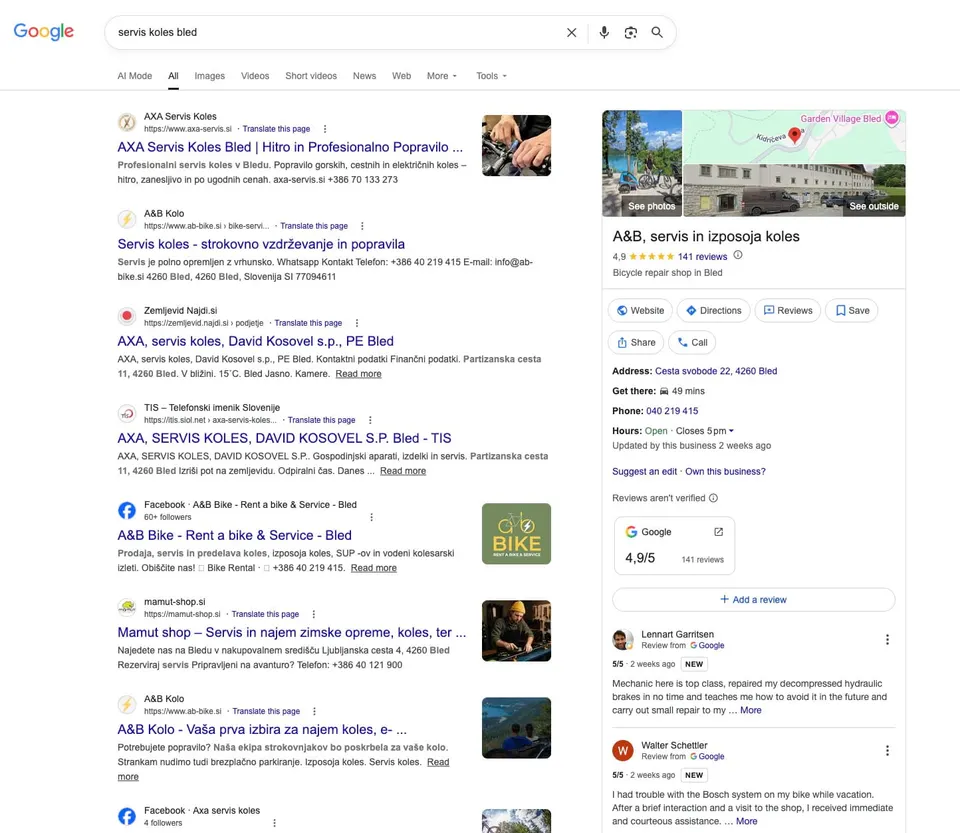Click Garden Village Bled hotel marker

(x=892, y=118)
